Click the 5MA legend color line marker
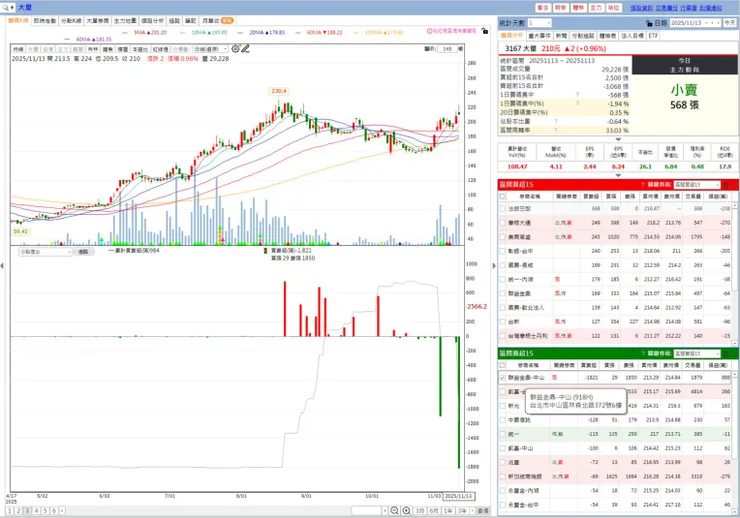This screenshot has width=740, height=518. [125, 33]
